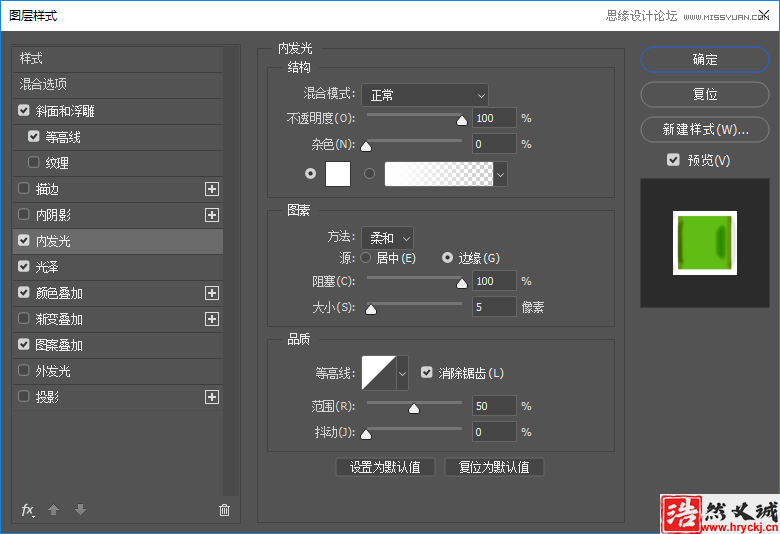
Task: Click the 抖动(J) slider handle
Action: (x=366, y=434)
